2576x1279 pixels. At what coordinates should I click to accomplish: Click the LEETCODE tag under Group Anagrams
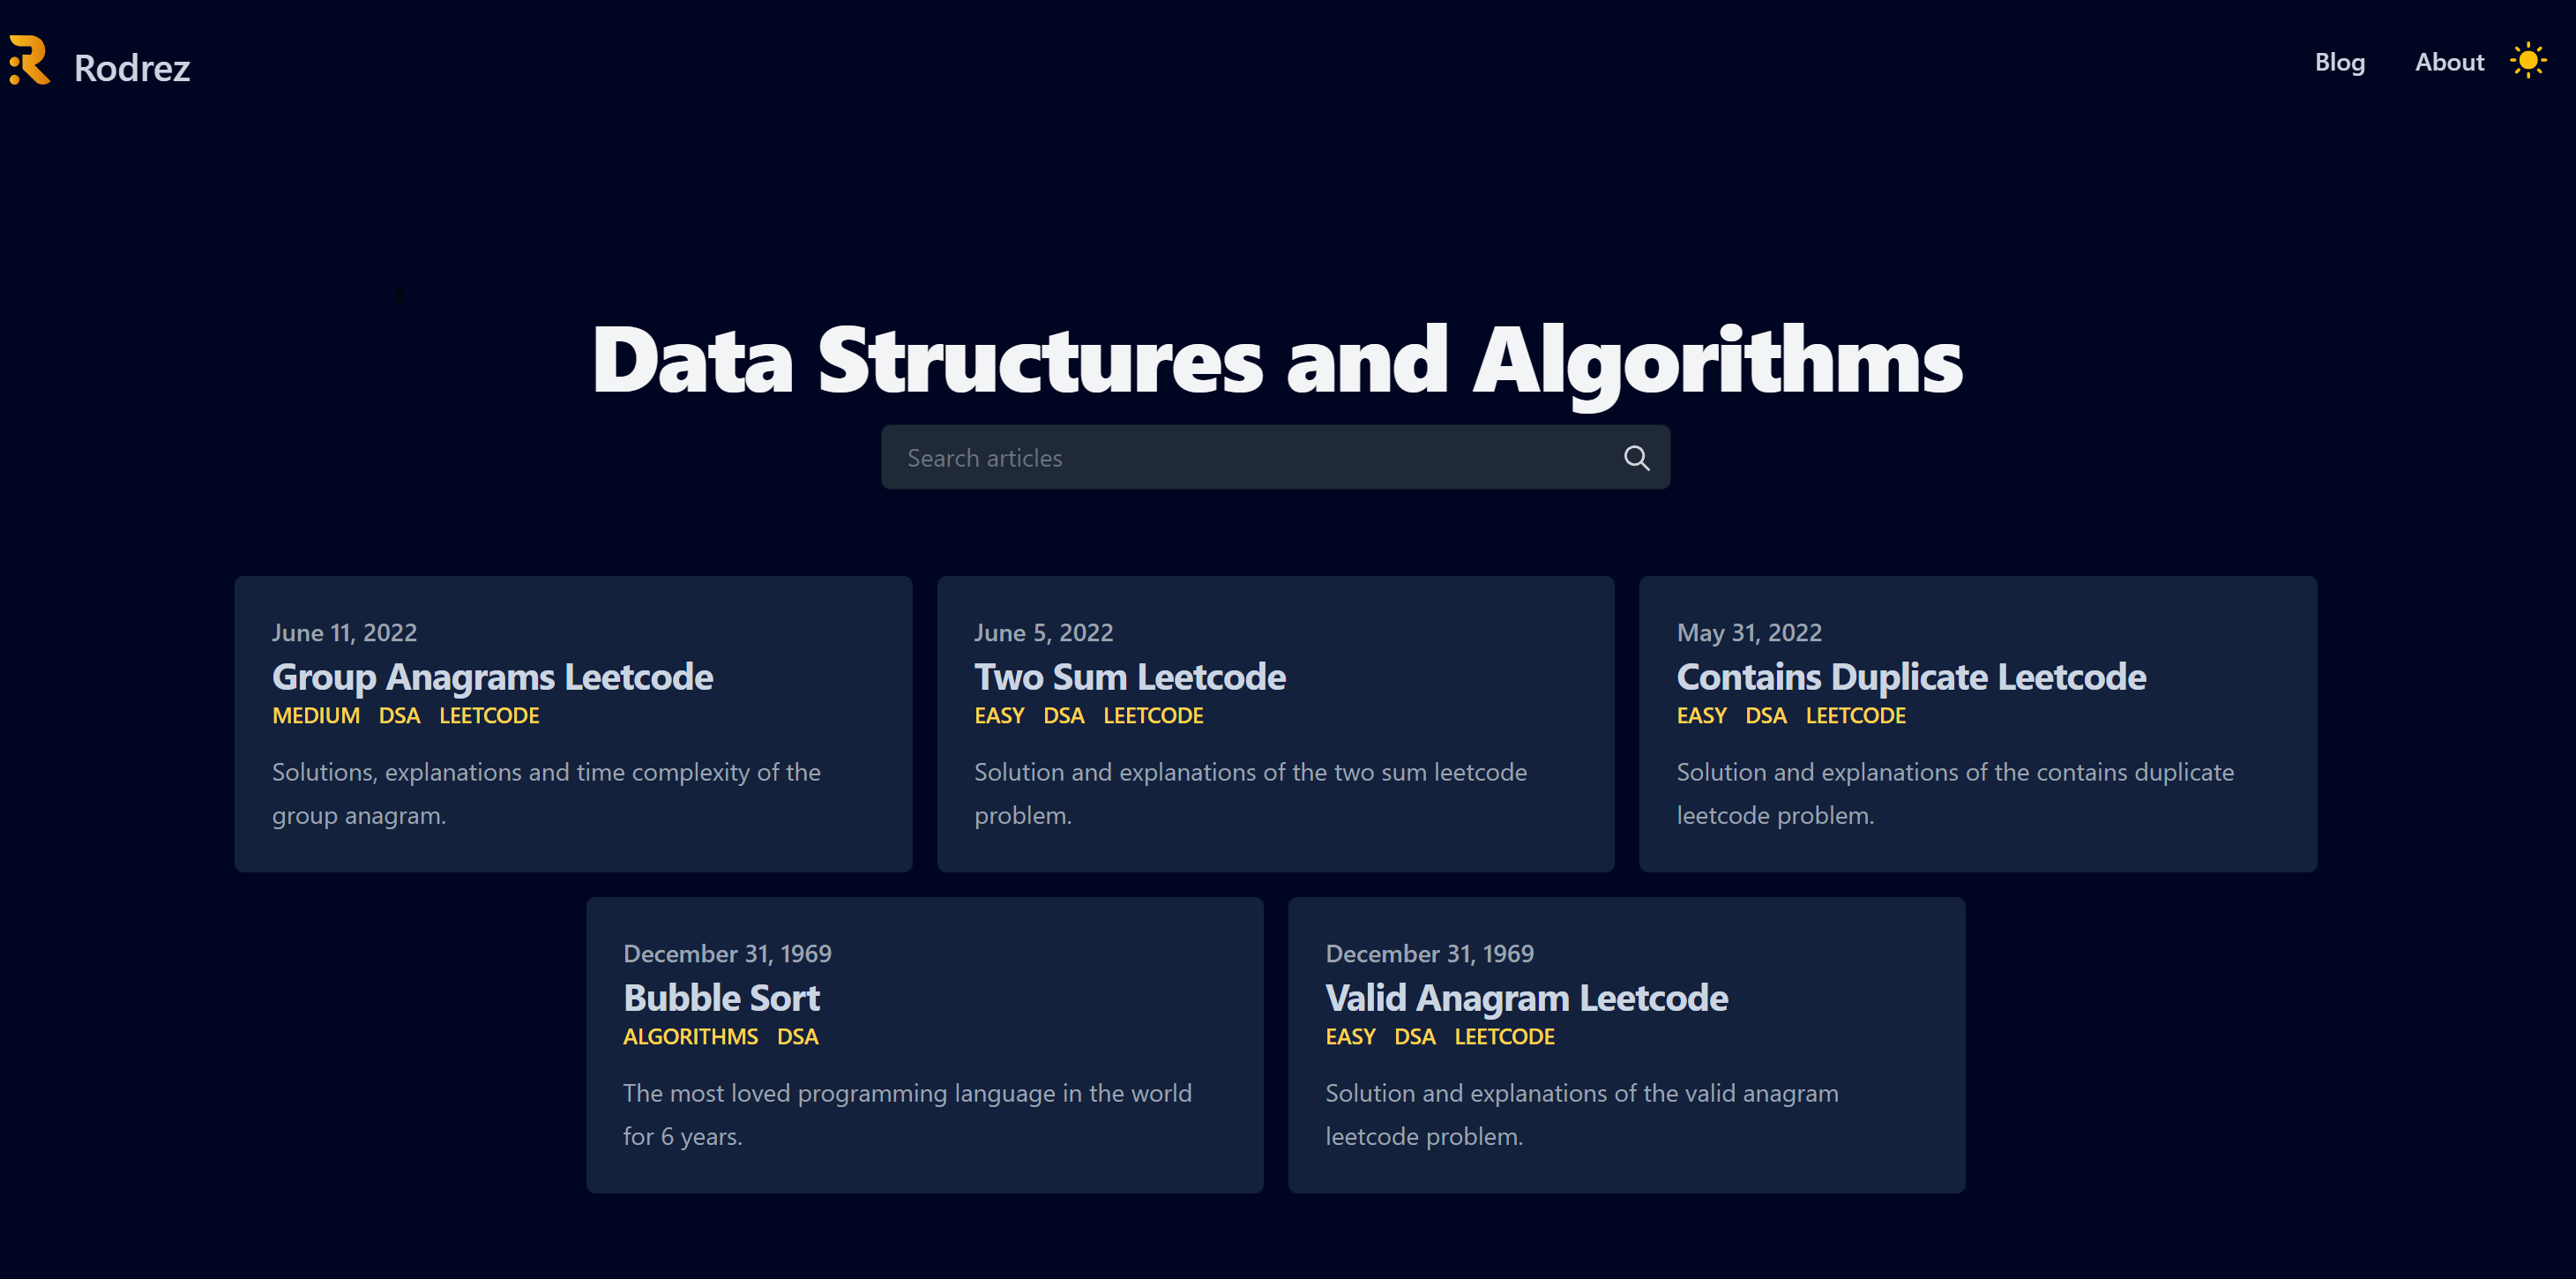[x=489, y=716]
